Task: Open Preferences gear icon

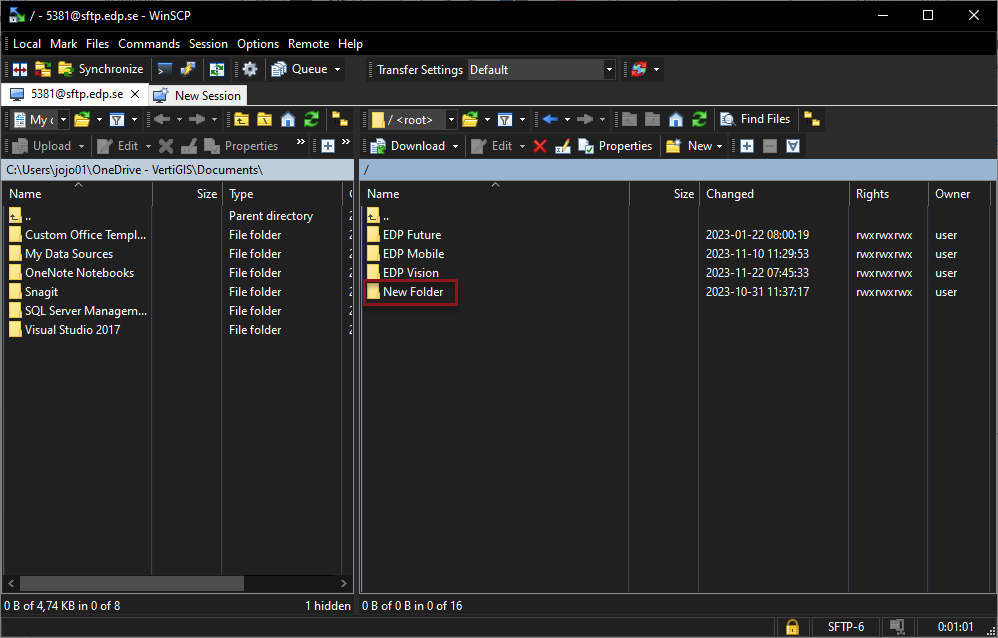Action: tap(250, 69)
